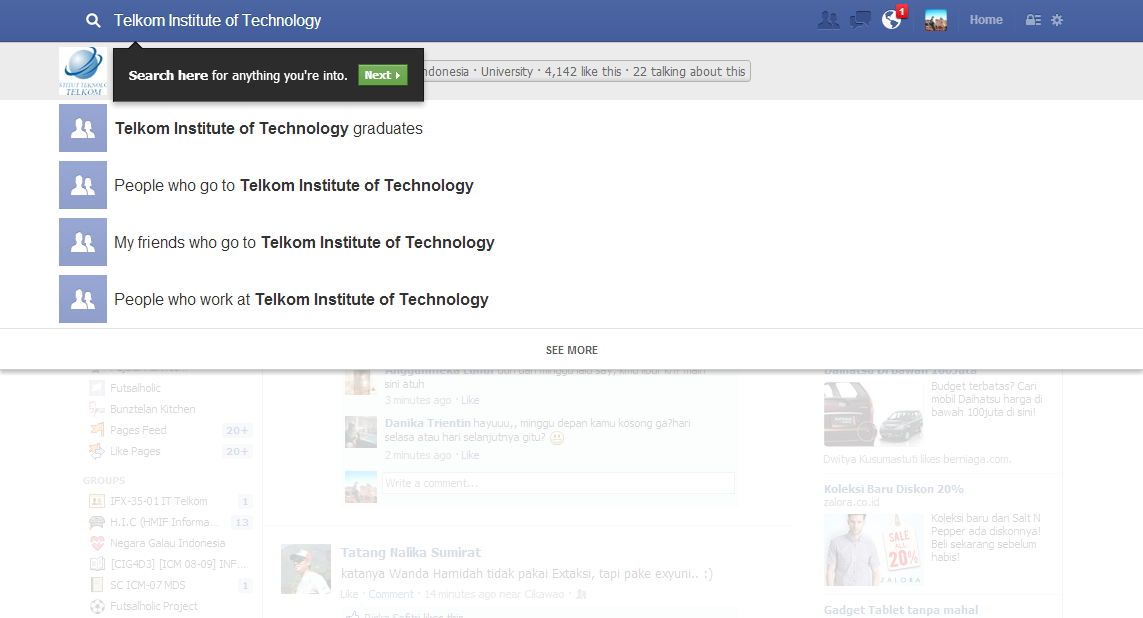The image size is (1143, 618).
Task: Click the Next button in search tooltip
Action: coord(382,75)
